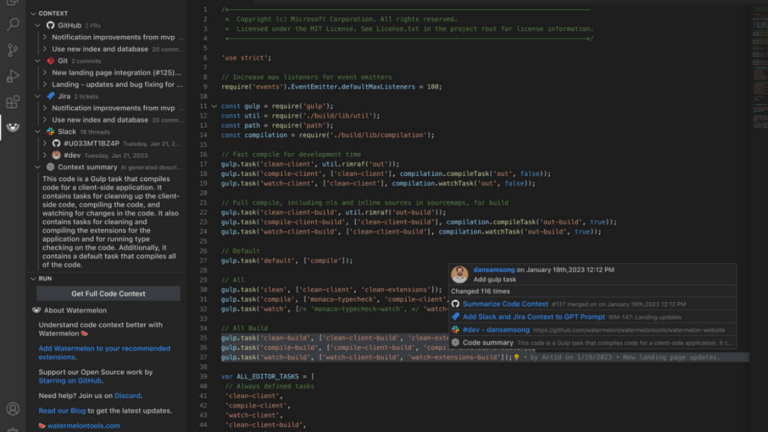Open the Accounts icon in activity bar
Image resolution: width=768 pixels, height=432 pixels.
pos(13,408)
